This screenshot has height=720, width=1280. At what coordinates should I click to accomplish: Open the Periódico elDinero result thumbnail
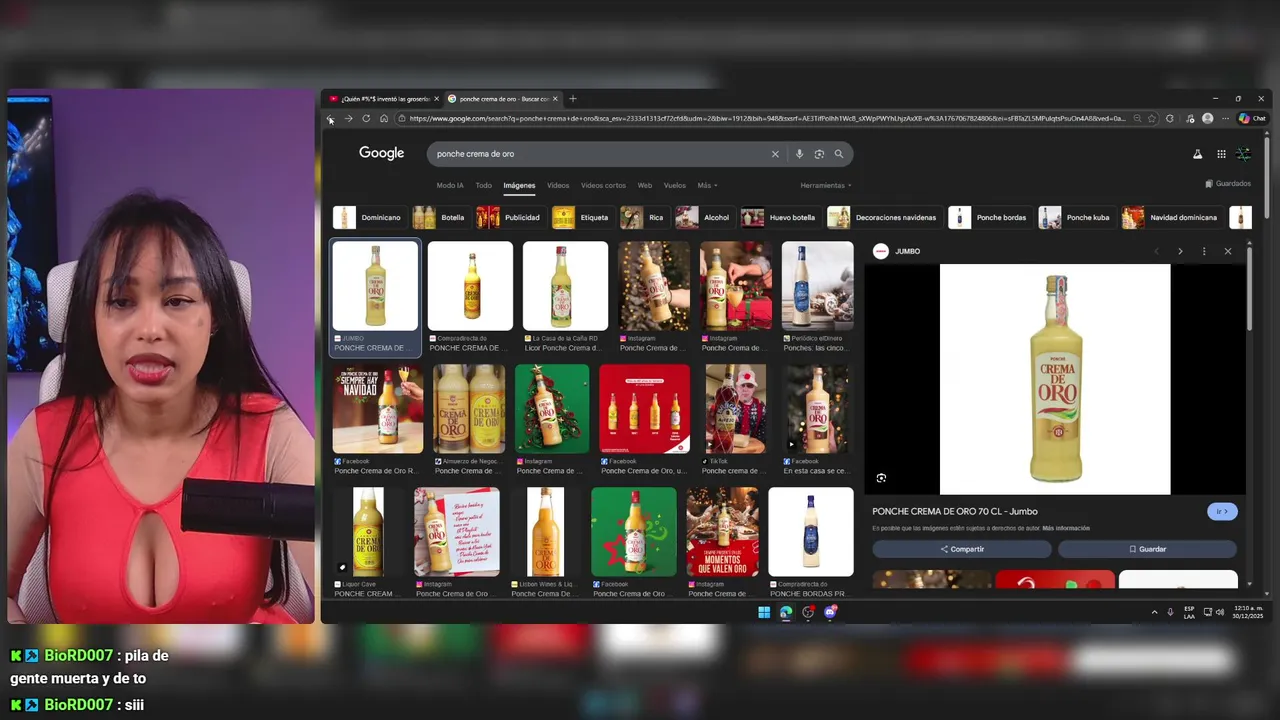(818, 286)
